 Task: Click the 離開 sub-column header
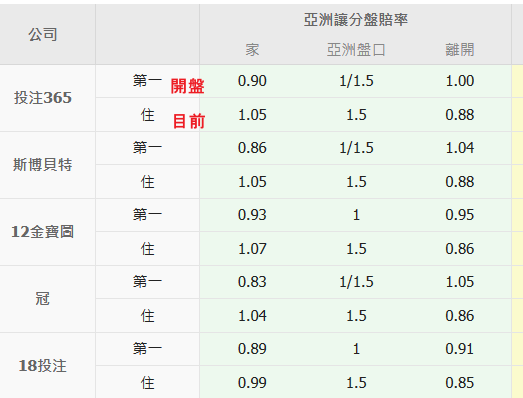(x=460, y=50)
